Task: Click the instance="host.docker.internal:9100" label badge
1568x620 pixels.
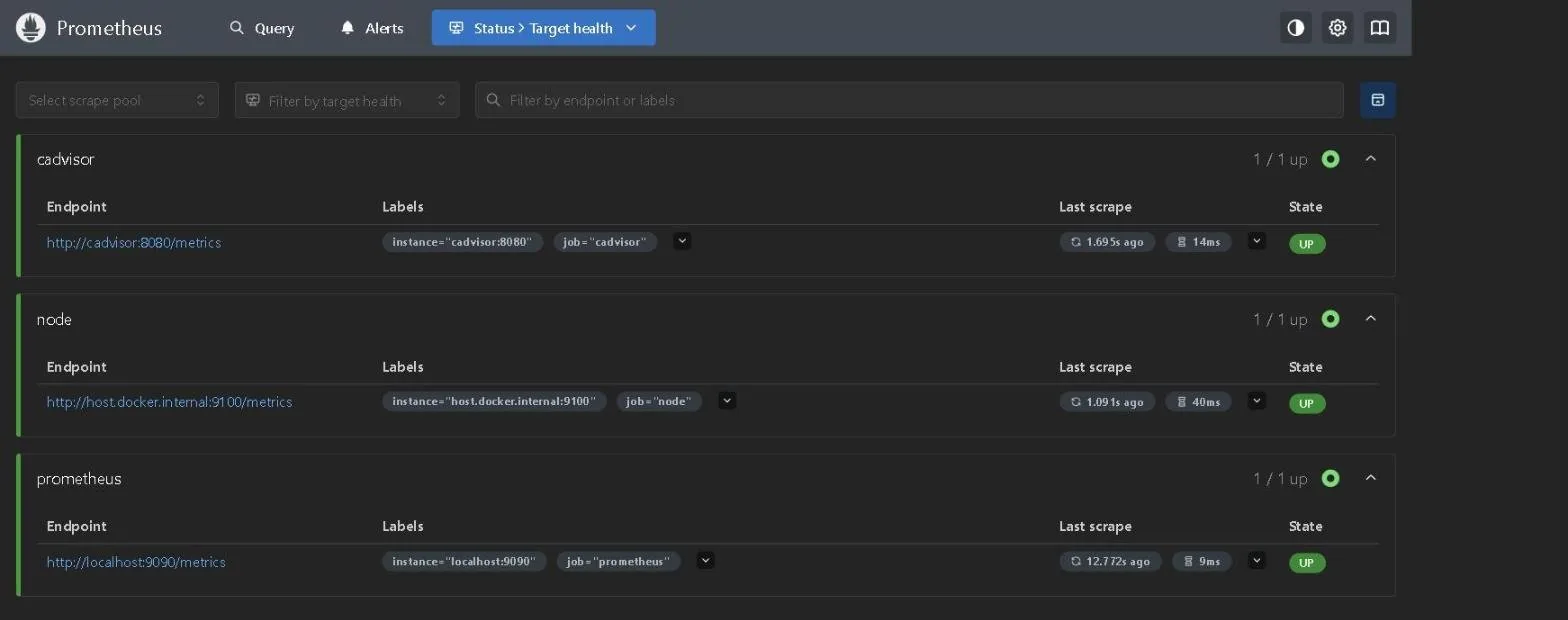Action: [x=494, y=402]
